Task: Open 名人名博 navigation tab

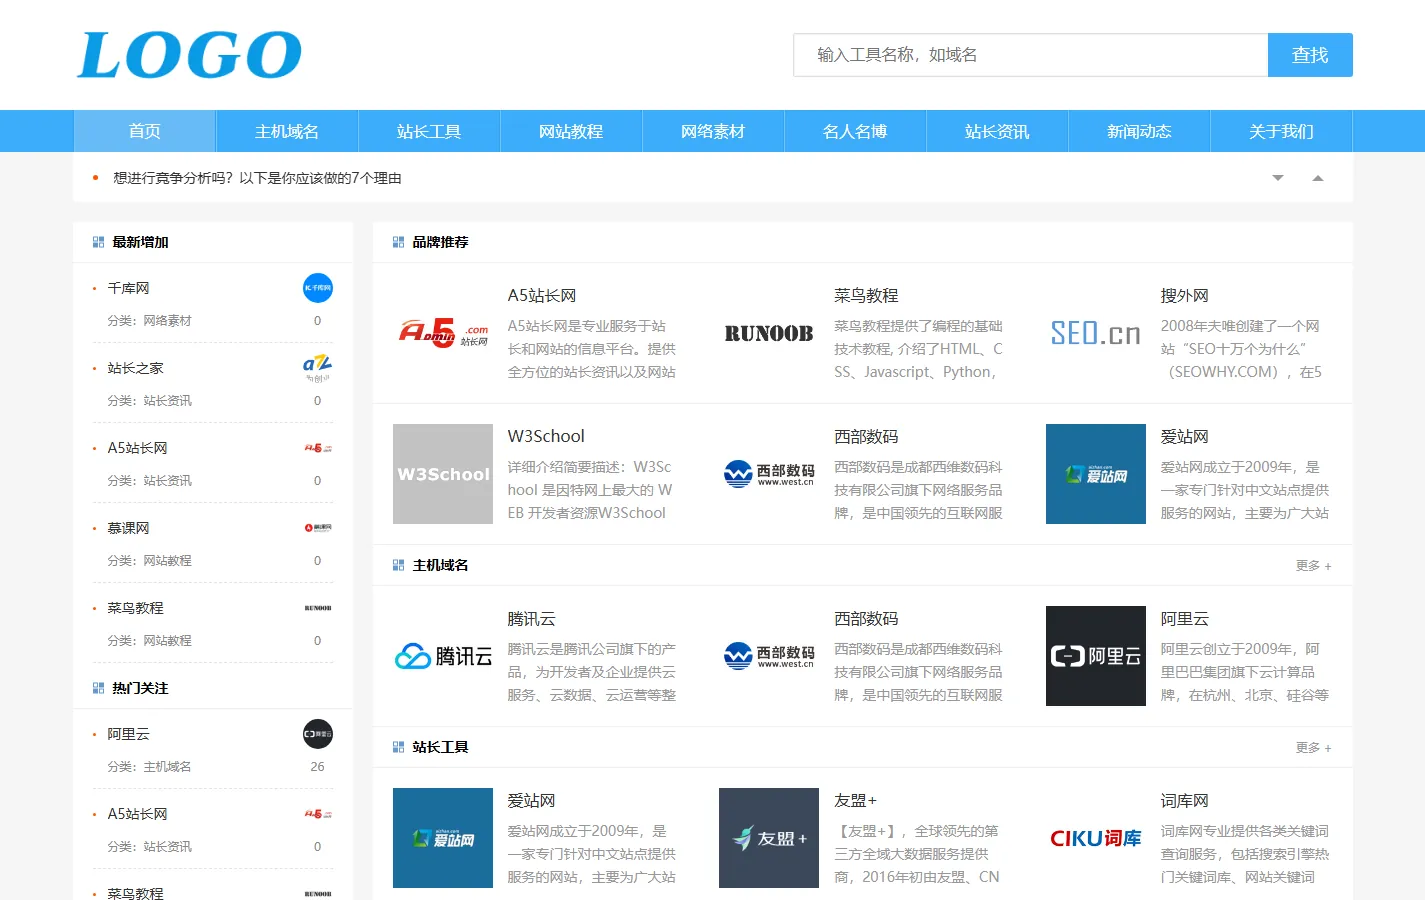Action: tap(855, 131)
